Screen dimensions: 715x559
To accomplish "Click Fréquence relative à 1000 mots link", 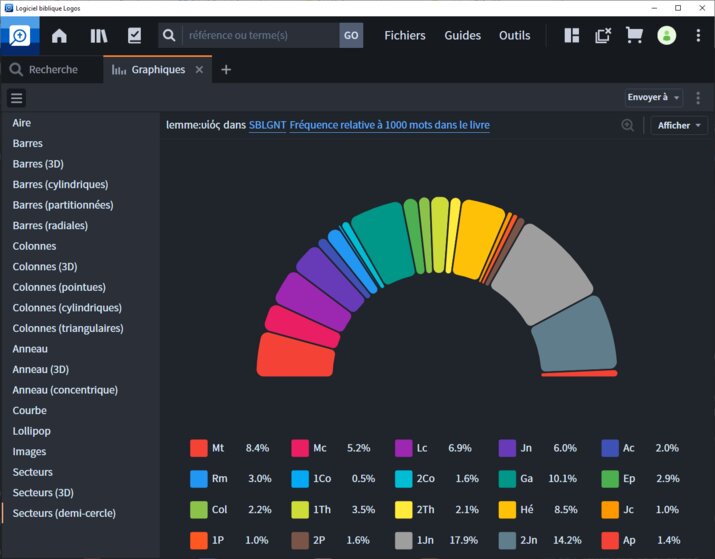I will tap(389, 125).
